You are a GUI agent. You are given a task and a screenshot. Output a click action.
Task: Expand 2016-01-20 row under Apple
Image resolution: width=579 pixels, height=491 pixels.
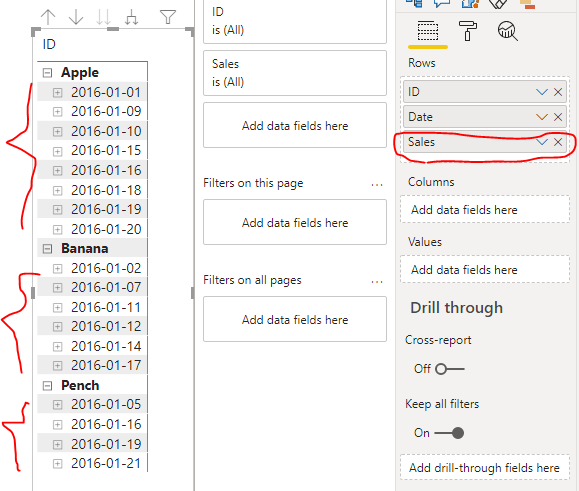coord(58,230)
